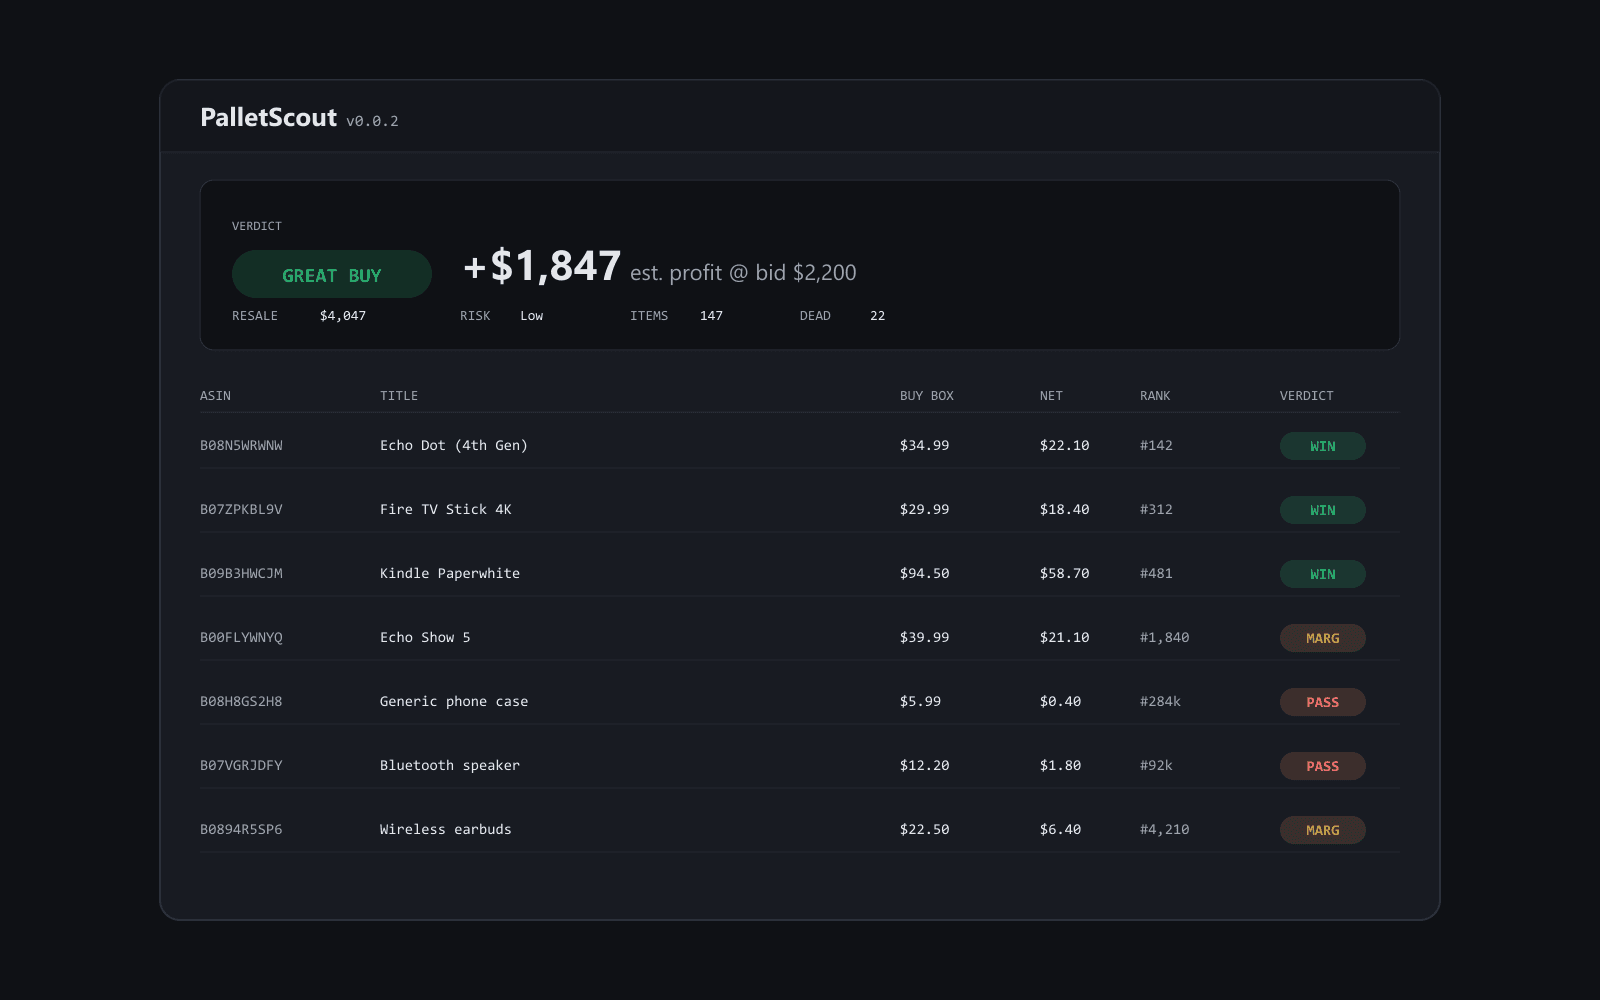Click the $21.10 net value
The width and height of the screenshot is (1600, 1000).
point(1065,638)
